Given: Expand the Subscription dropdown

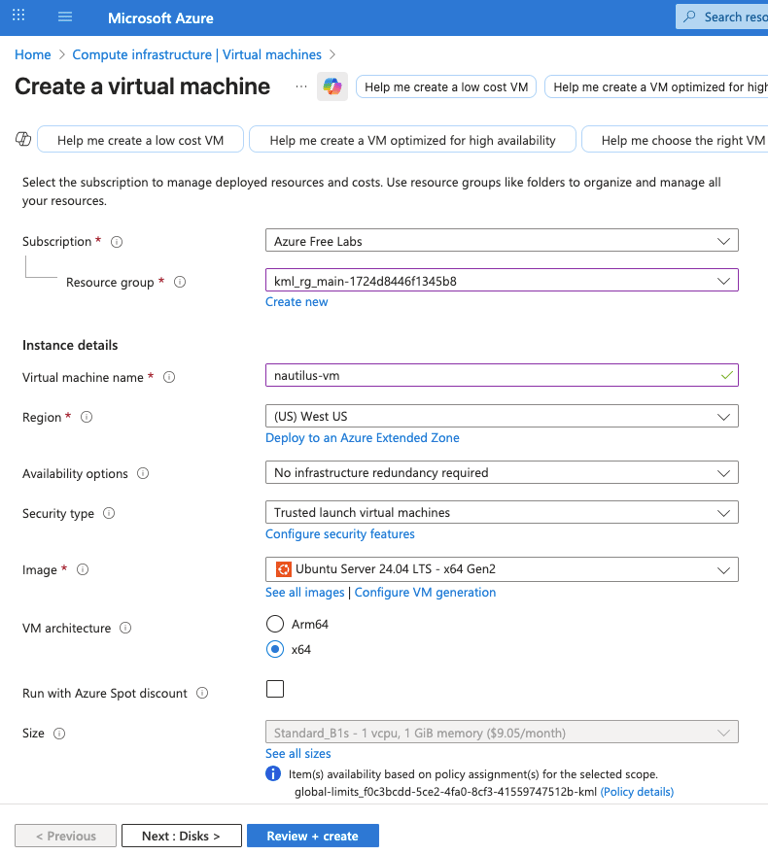Looking at the screenshot, I should point(501,241).
